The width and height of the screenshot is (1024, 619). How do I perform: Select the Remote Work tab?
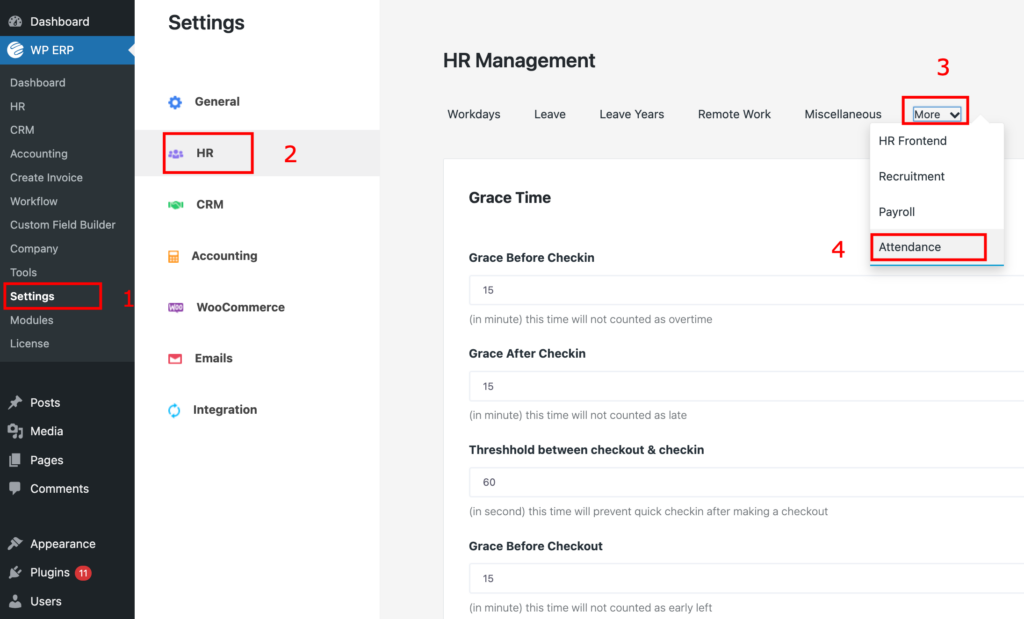pos(734,114)
